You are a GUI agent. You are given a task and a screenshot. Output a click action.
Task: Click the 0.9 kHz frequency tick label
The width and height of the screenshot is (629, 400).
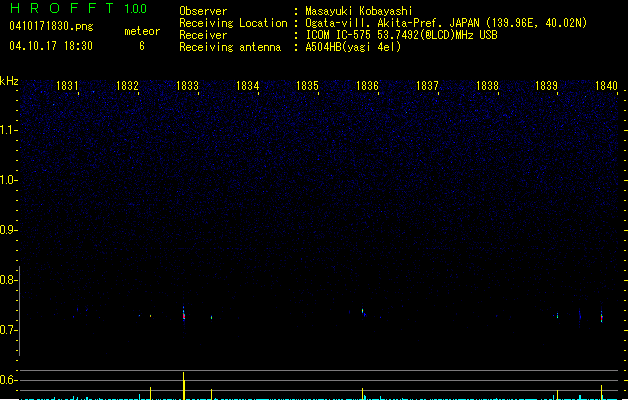click(7, 230)
